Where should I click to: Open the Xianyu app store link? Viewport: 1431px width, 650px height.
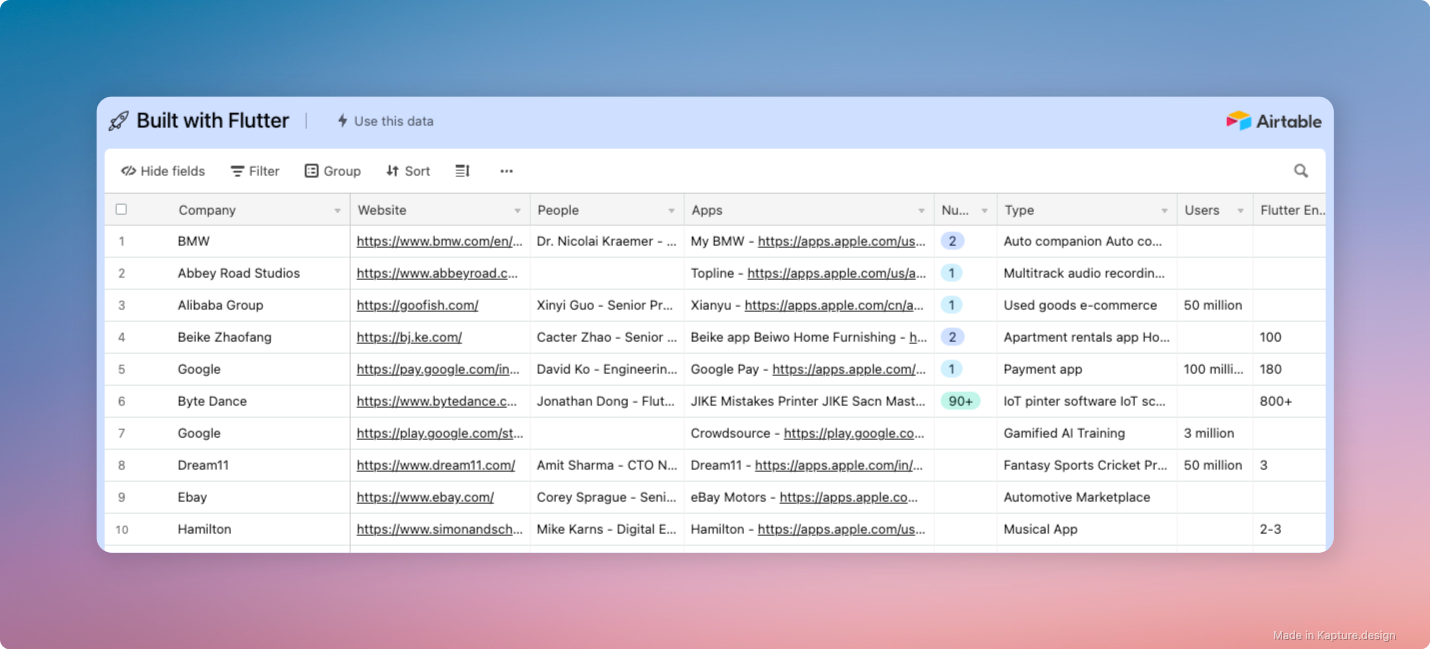pos(835,305)
